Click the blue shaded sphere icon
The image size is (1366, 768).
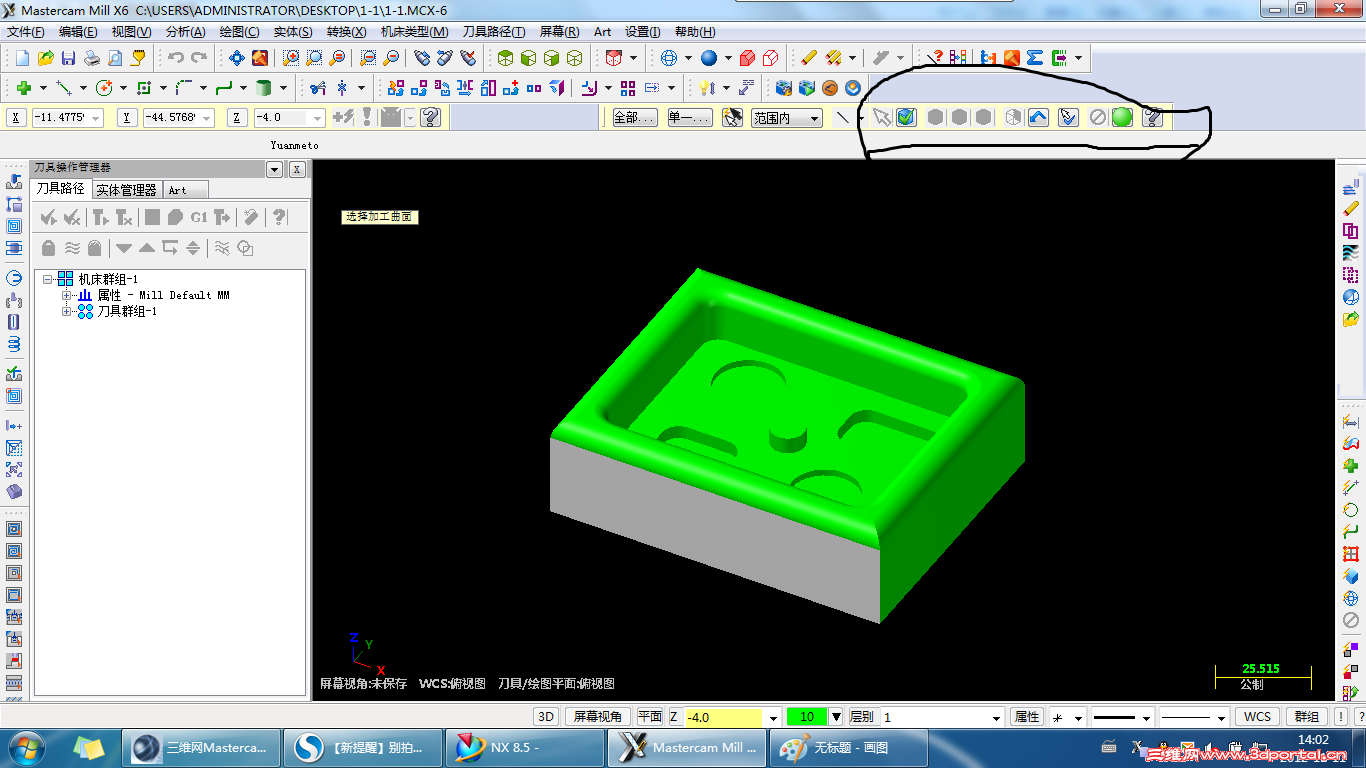[709, 58]
